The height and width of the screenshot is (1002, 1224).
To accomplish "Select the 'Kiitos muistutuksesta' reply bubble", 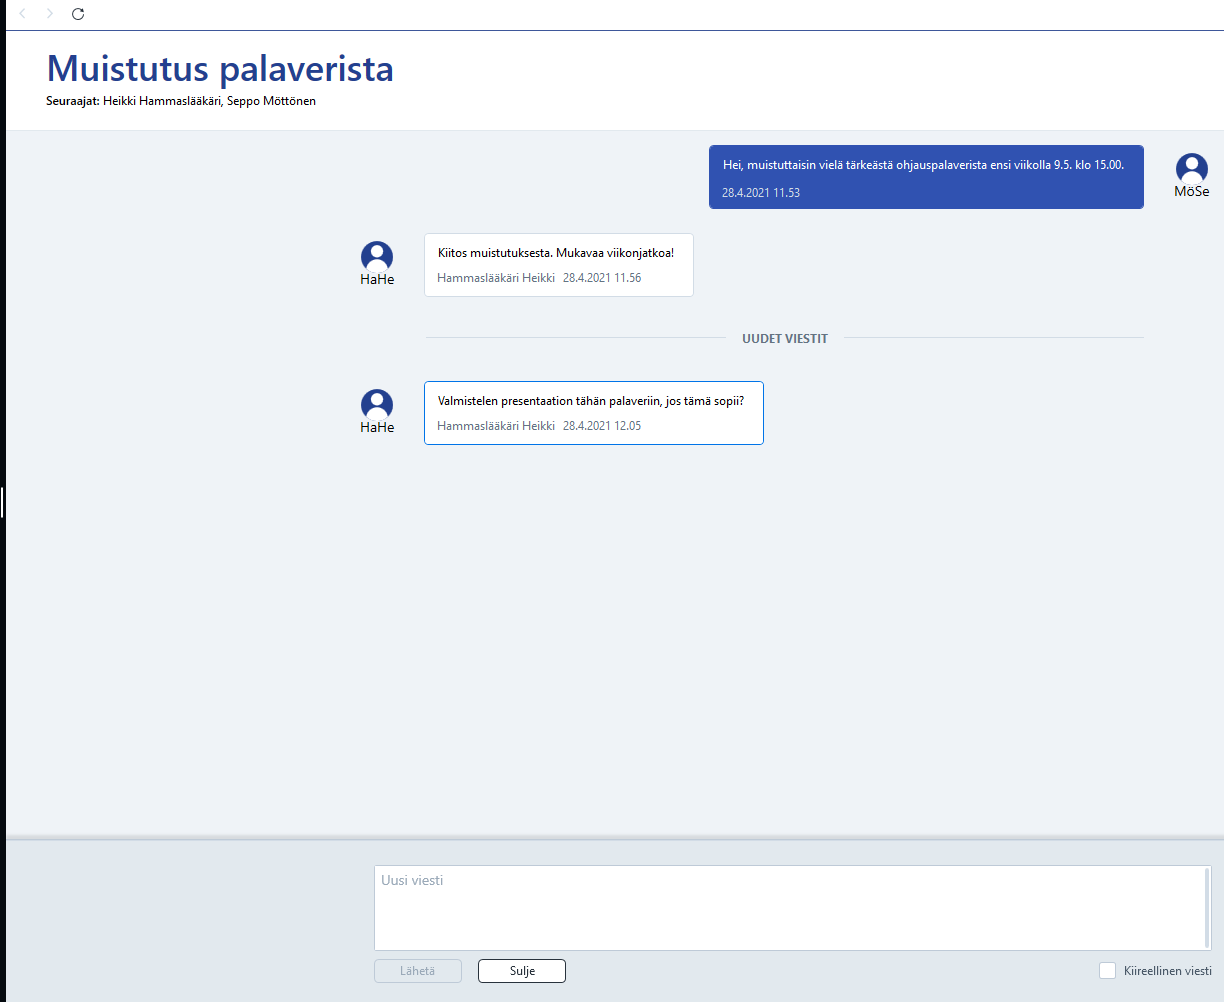I will [x=559, y=265].
